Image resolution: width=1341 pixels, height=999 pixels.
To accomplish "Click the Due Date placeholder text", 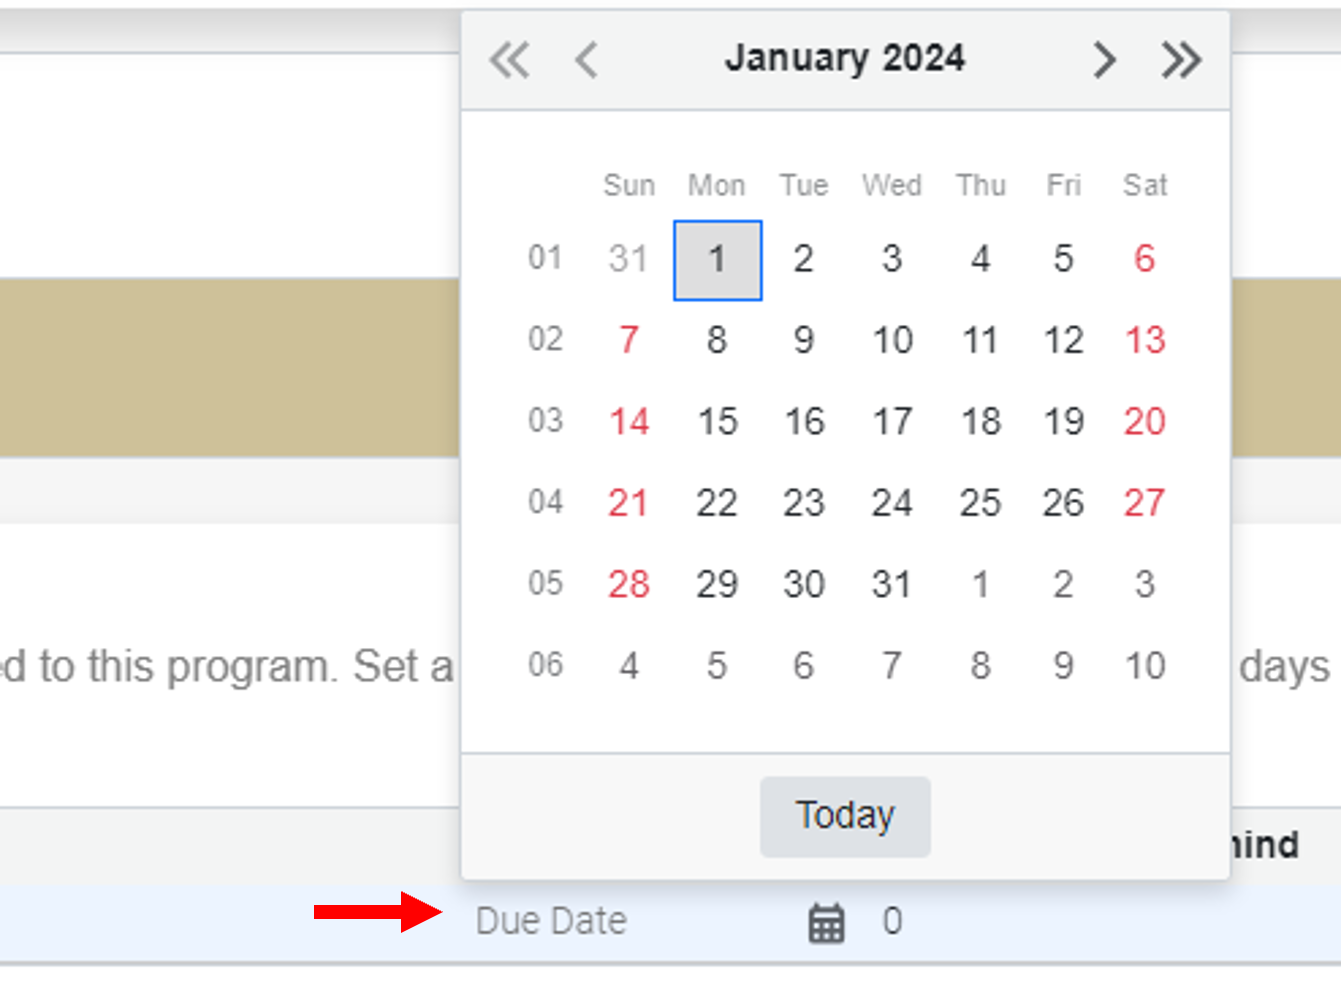I will pyautogui.click(x=552, y=921).
